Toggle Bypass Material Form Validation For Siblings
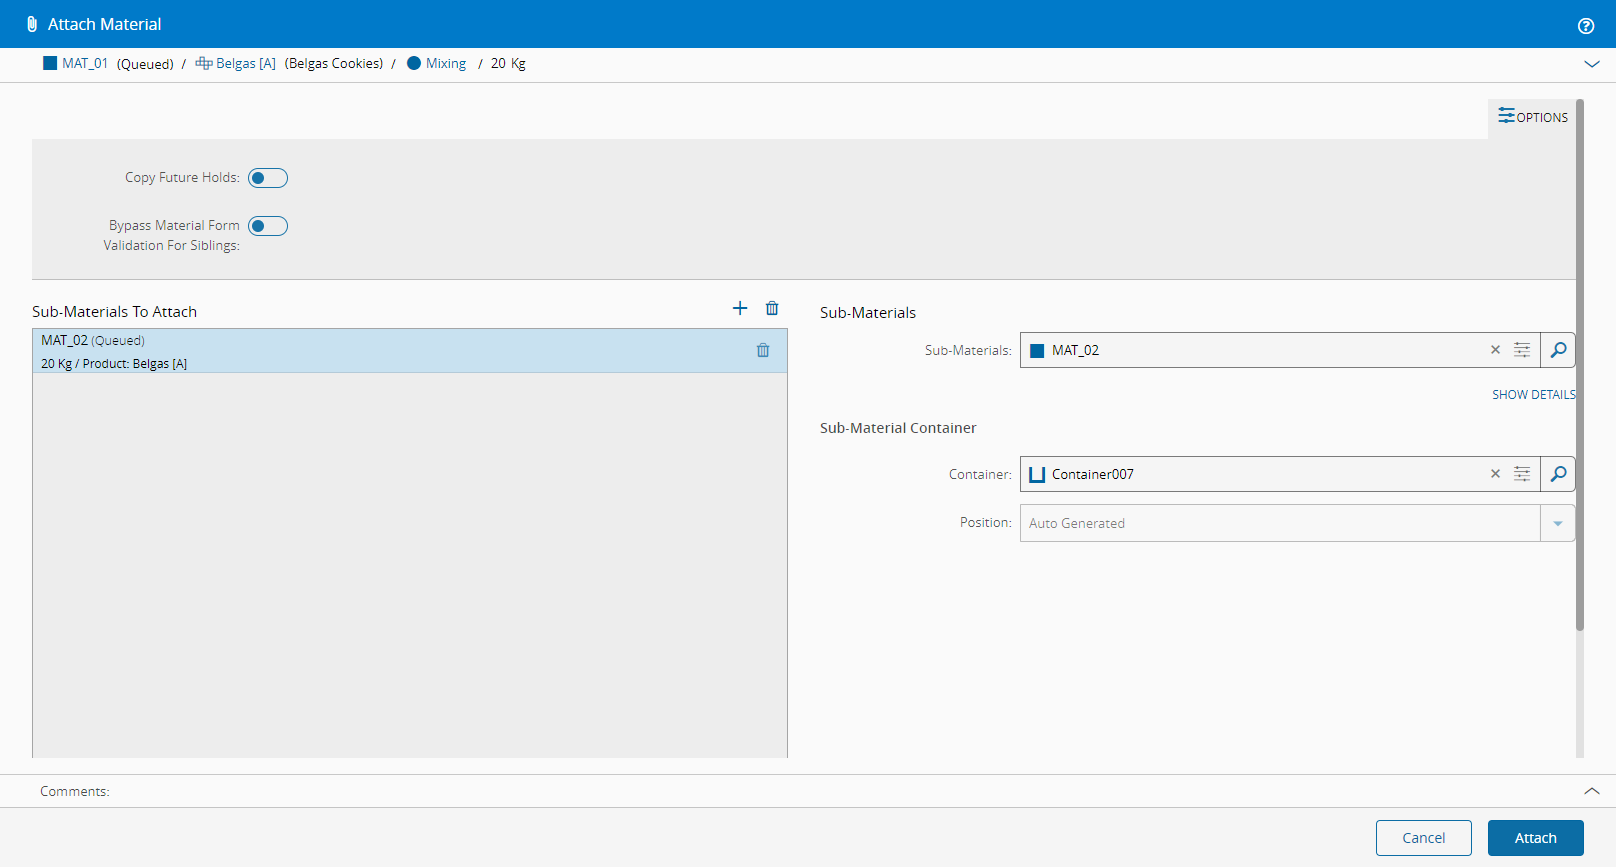Image resolution: width=1616 pixels, height=867 pixels. click(x=268, y=226)
